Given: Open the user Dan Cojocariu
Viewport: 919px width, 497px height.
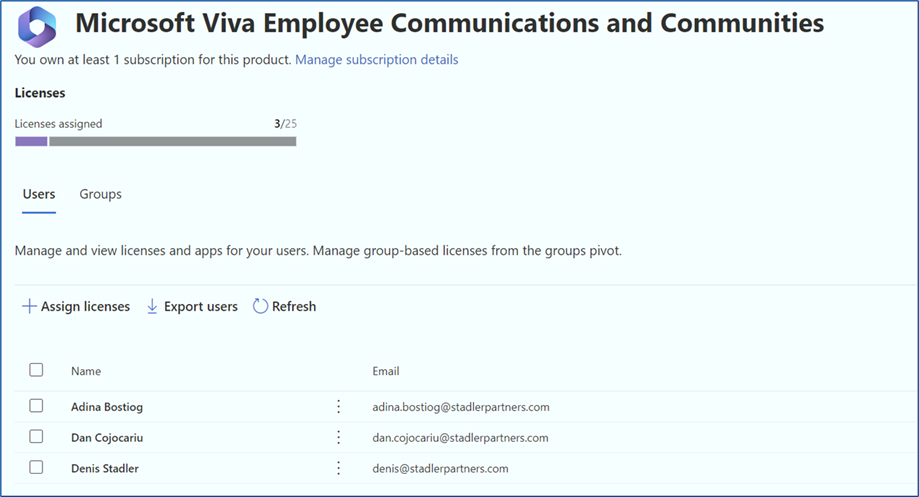Looking at the screenshot, I should [x=107, y=438].
